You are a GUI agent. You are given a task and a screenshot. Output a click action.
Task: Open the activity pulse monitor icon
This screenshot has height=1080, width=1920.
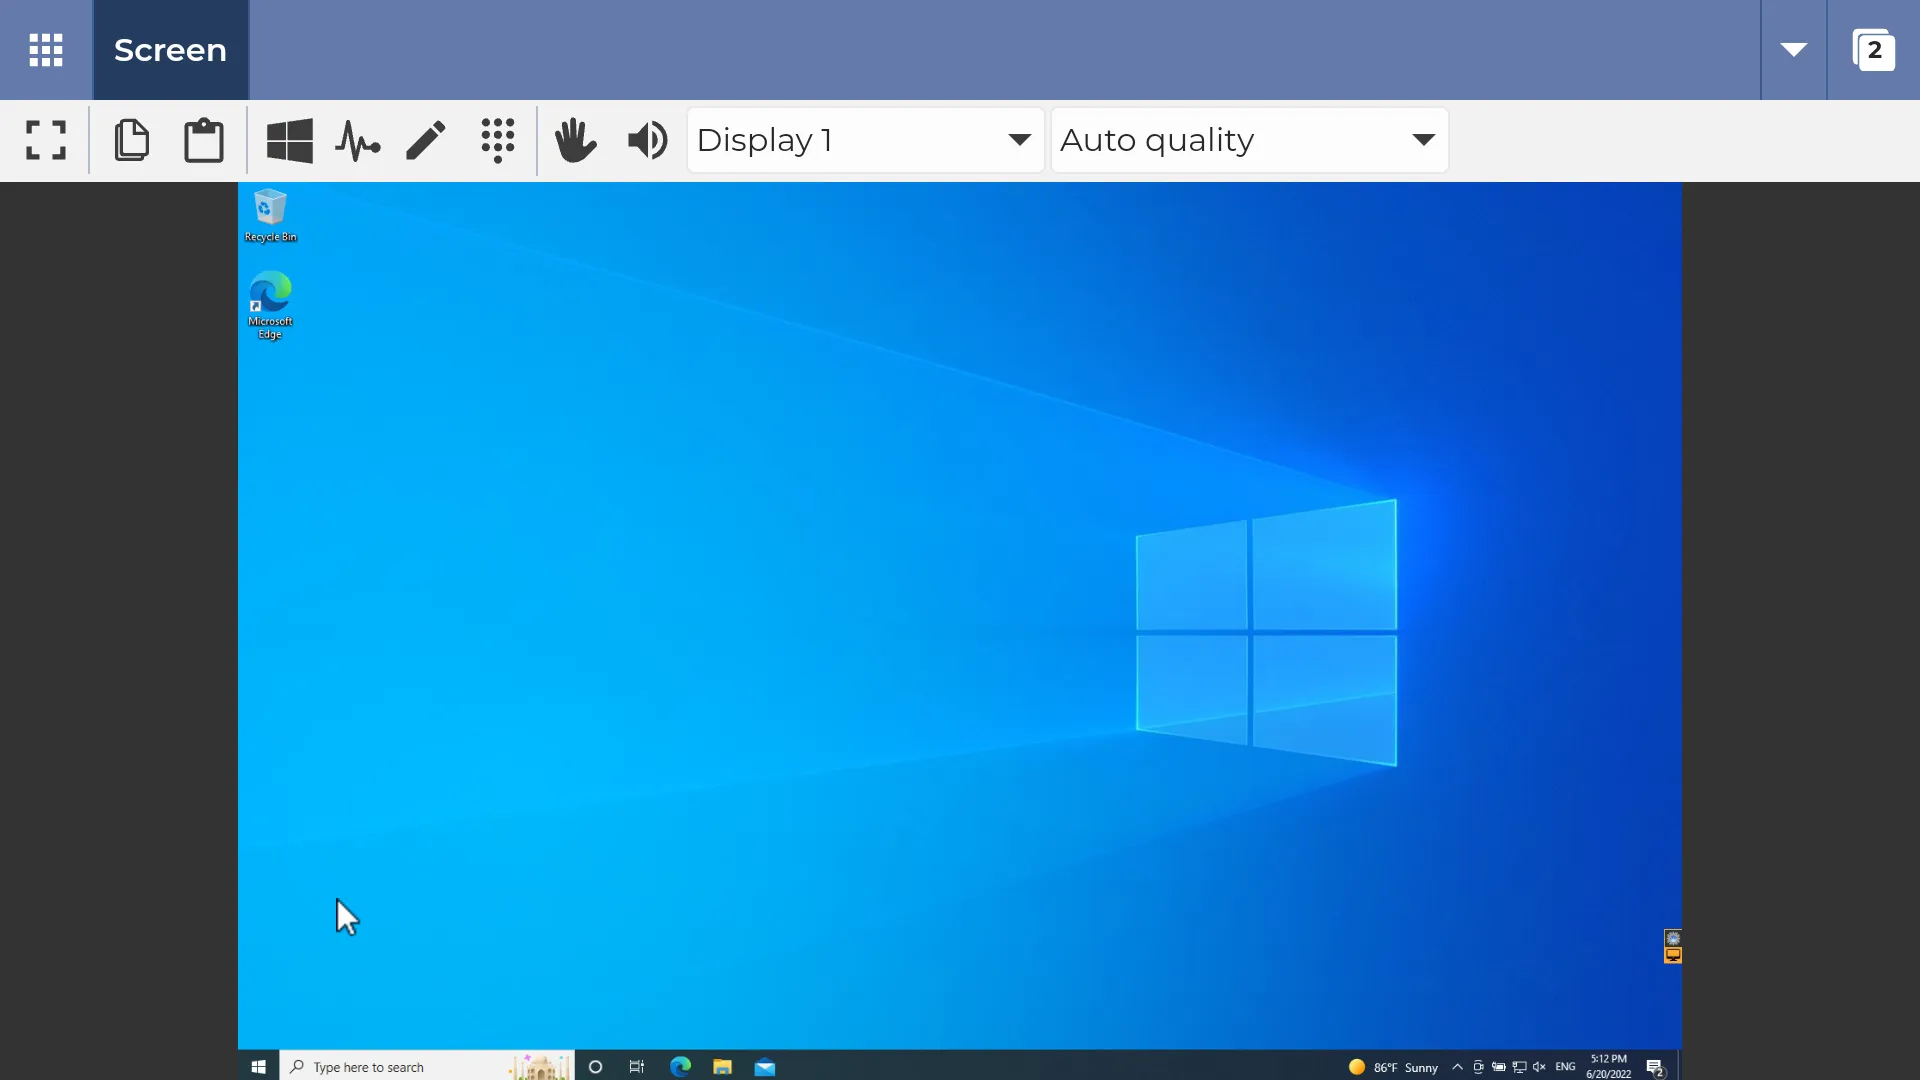tap(358, 140)
